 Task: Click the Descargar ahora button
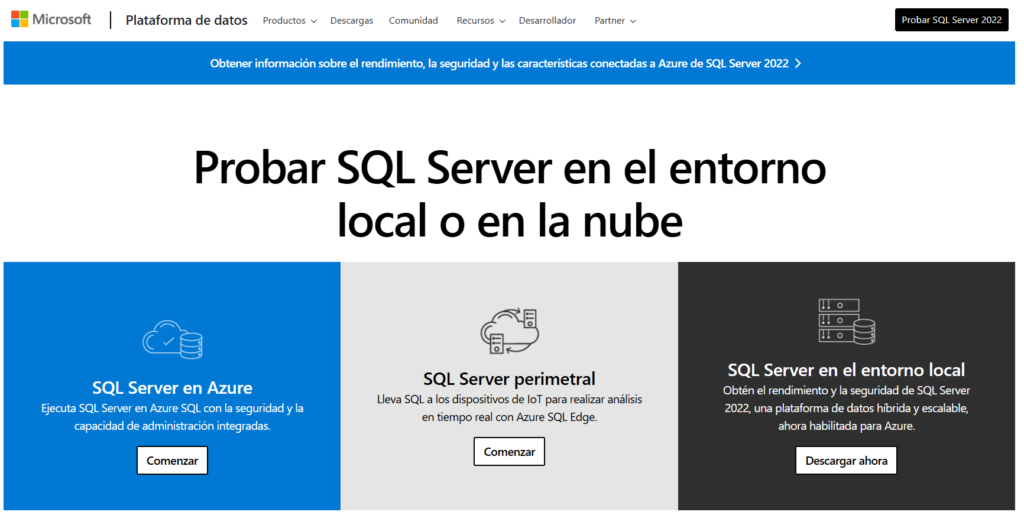coord(846,461)
